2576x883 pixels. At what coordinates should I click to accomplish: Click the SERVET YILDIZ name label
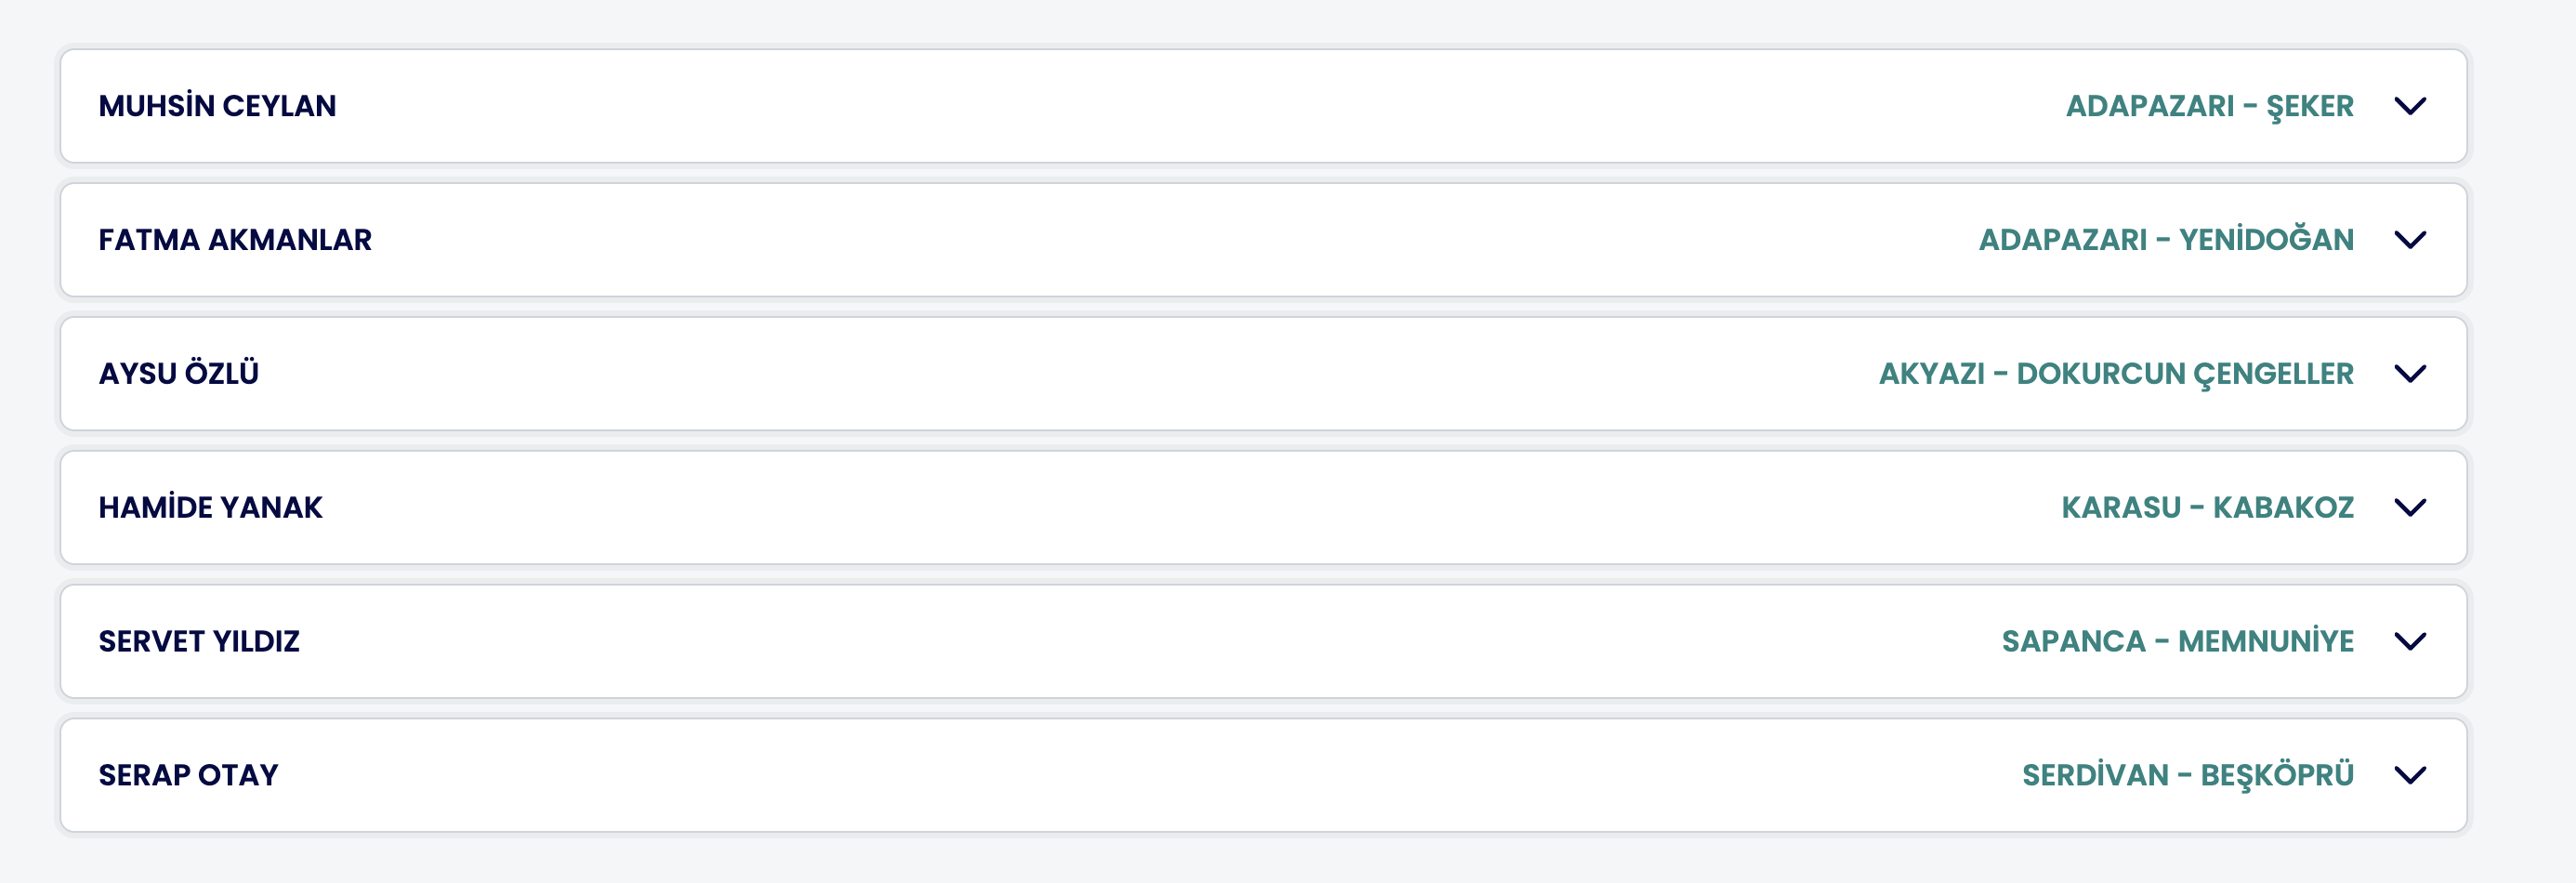point(199,641)
